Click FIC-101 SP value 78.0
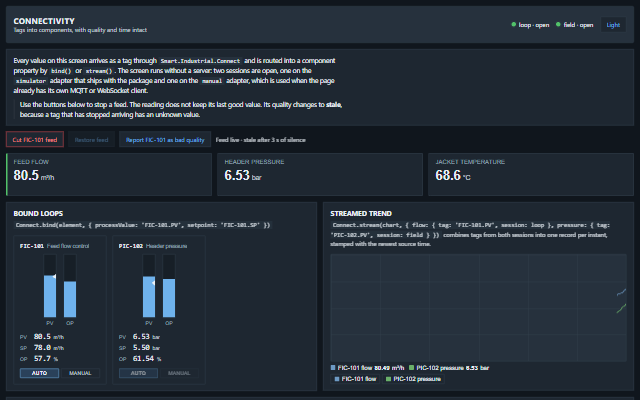This screenshot has width=640, height=400. 42,348
